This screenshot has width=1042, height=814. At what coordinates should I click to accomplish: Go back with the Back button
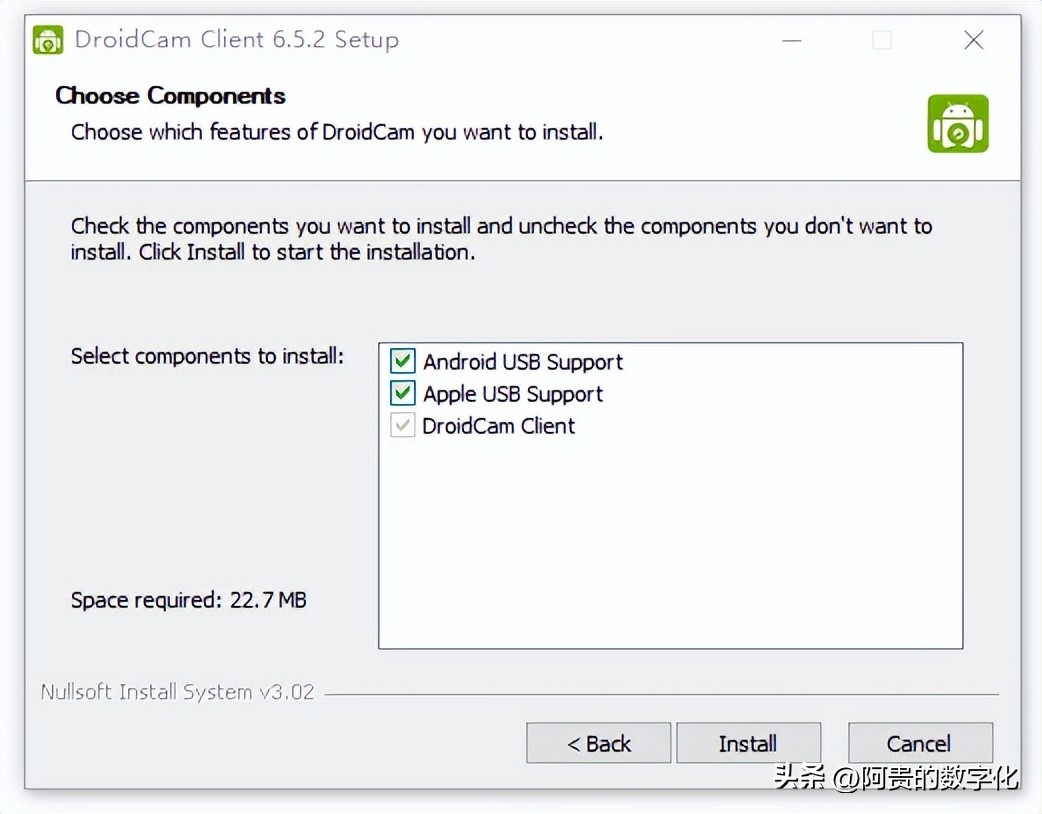coord(598,744)
